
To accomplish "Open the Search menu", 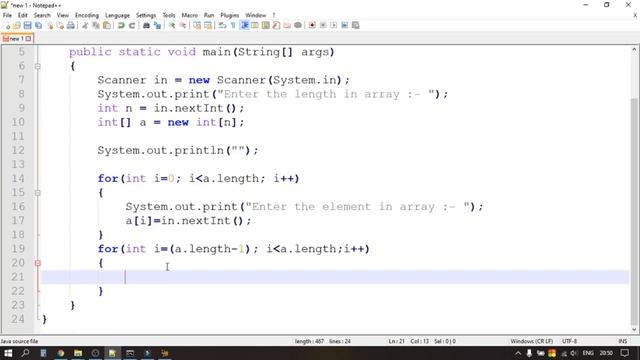I will coord(42,15).
